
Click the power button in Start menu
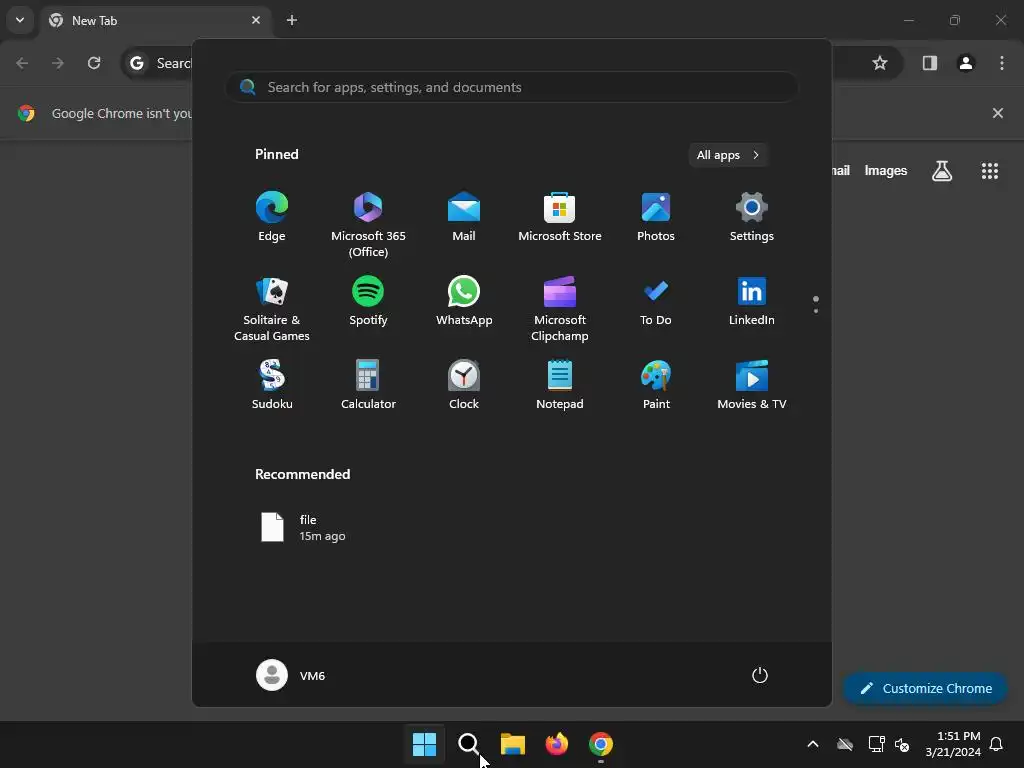coord(760,675)
